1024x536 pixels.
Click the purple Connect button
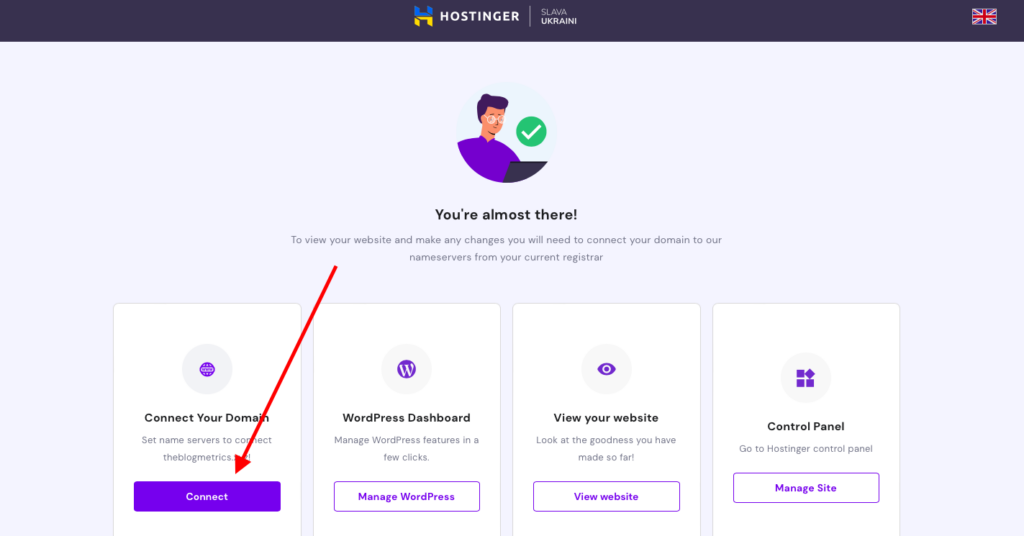click(x=207, y=496)
